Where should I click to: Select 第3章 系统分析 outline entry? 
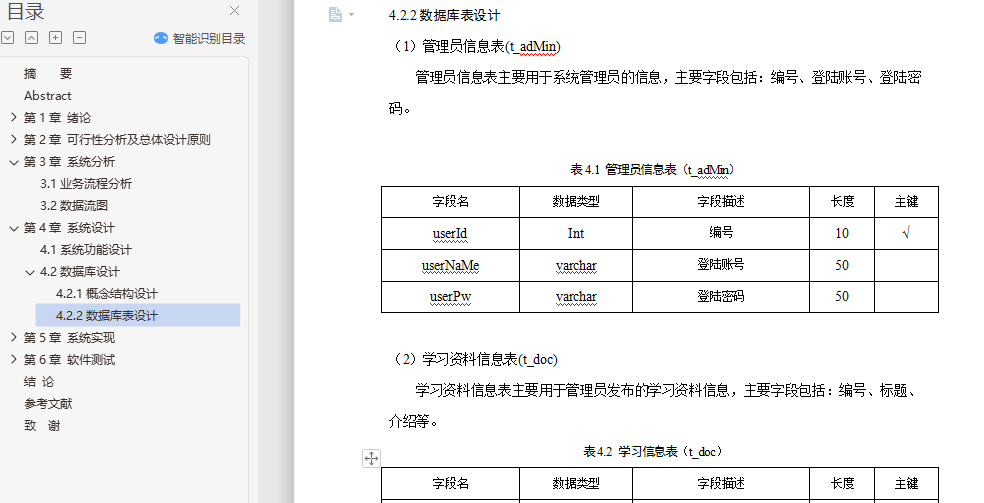click(70, 162)
